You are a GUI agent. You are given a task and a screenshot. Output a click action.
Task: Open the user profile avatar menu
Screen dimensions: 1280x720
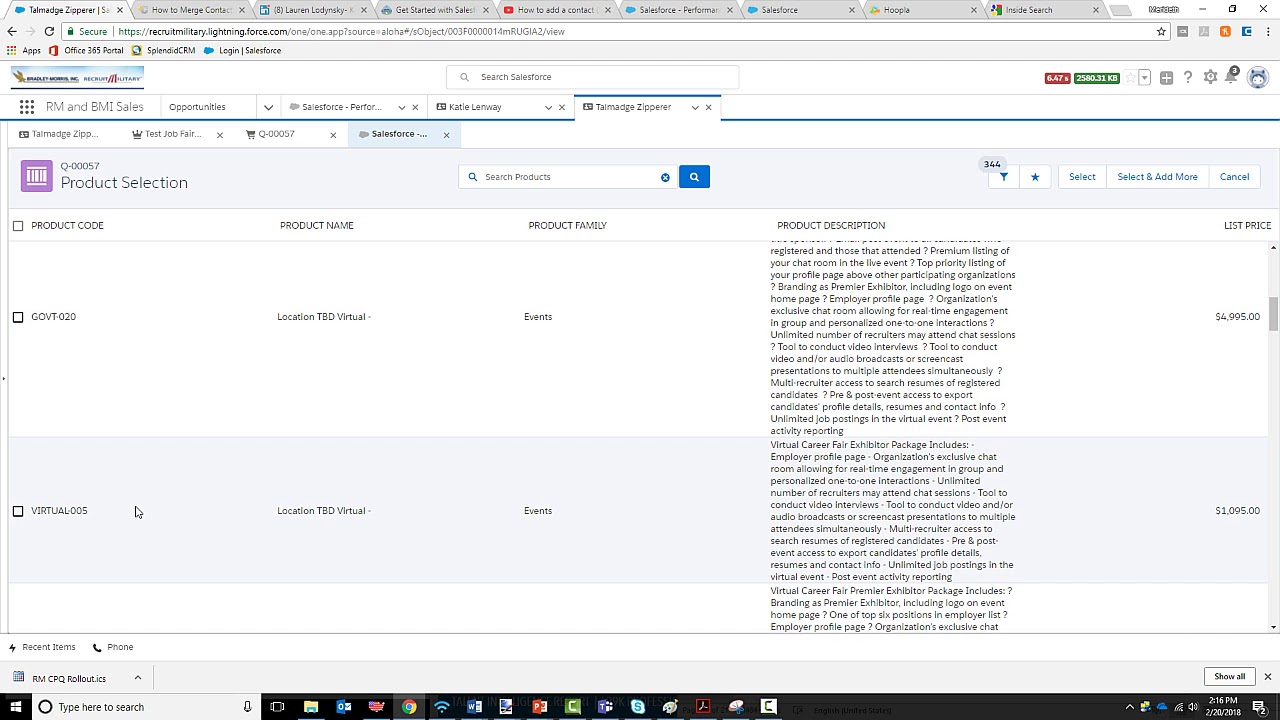[1258, 77]
